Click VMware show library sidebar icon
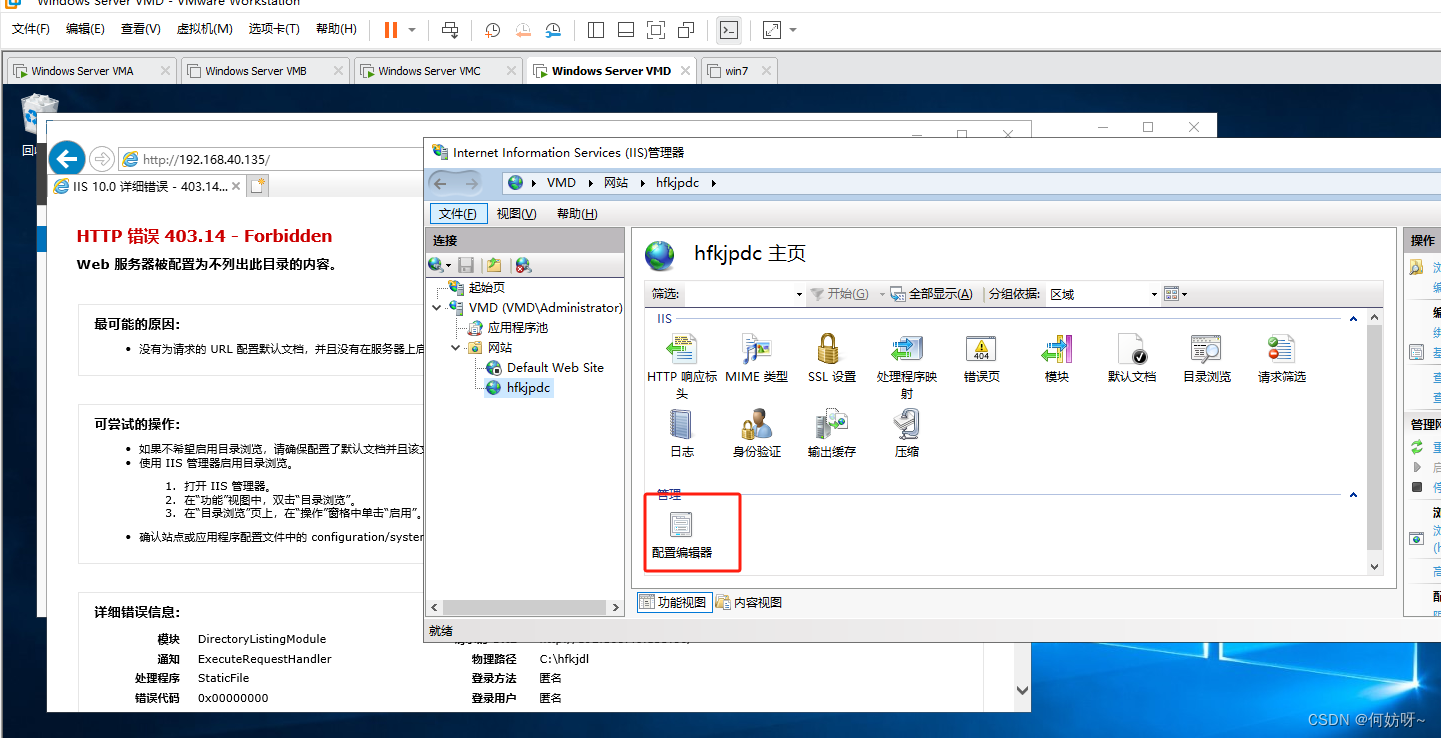The image size is (1441, 738). (596, 30)
